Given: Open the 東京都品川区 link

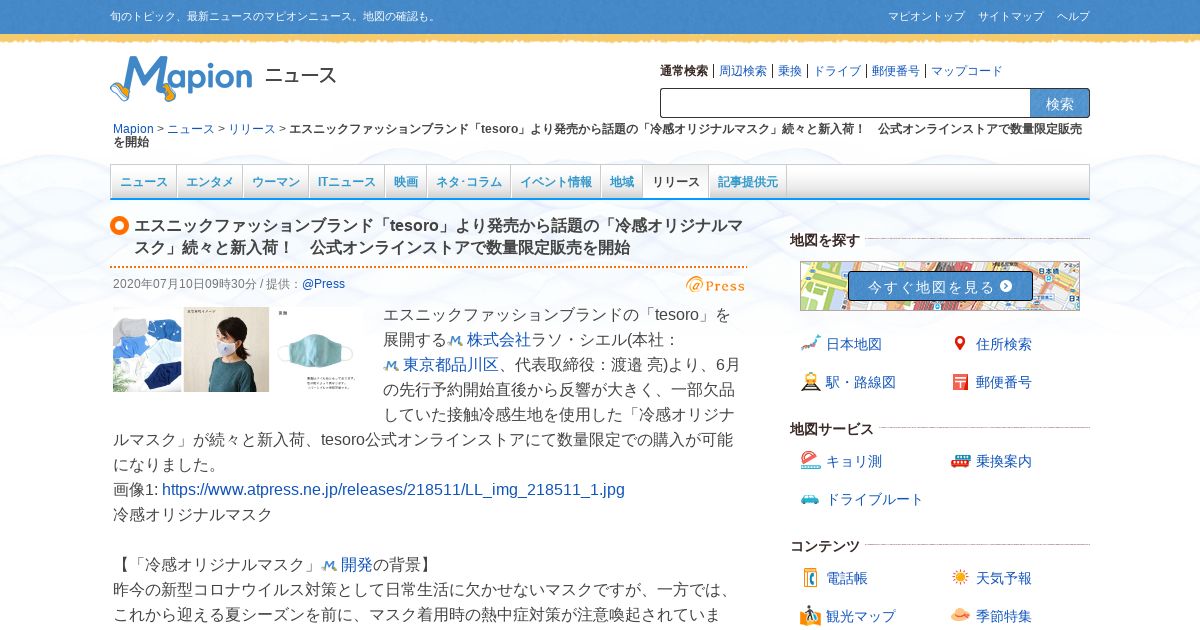Looking at the screenshot, I should (x=451, y=365).
